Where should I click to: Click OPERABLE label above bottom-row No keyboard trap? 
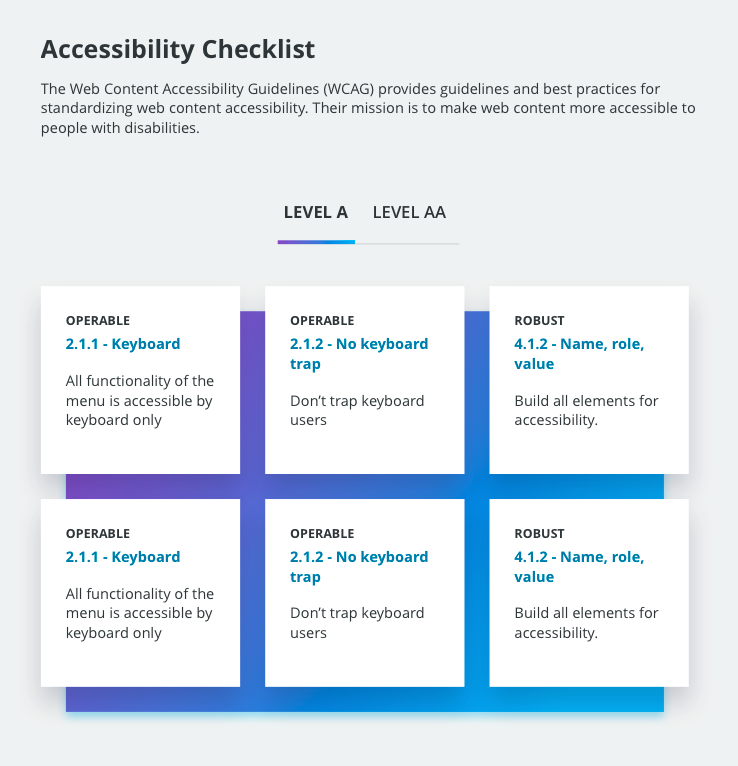click(322, 533)
